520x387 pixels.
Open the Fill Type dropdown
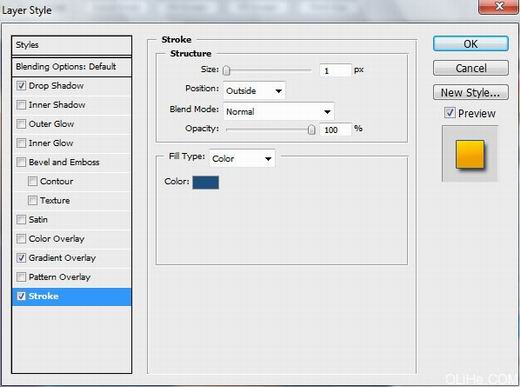[242, 158]
